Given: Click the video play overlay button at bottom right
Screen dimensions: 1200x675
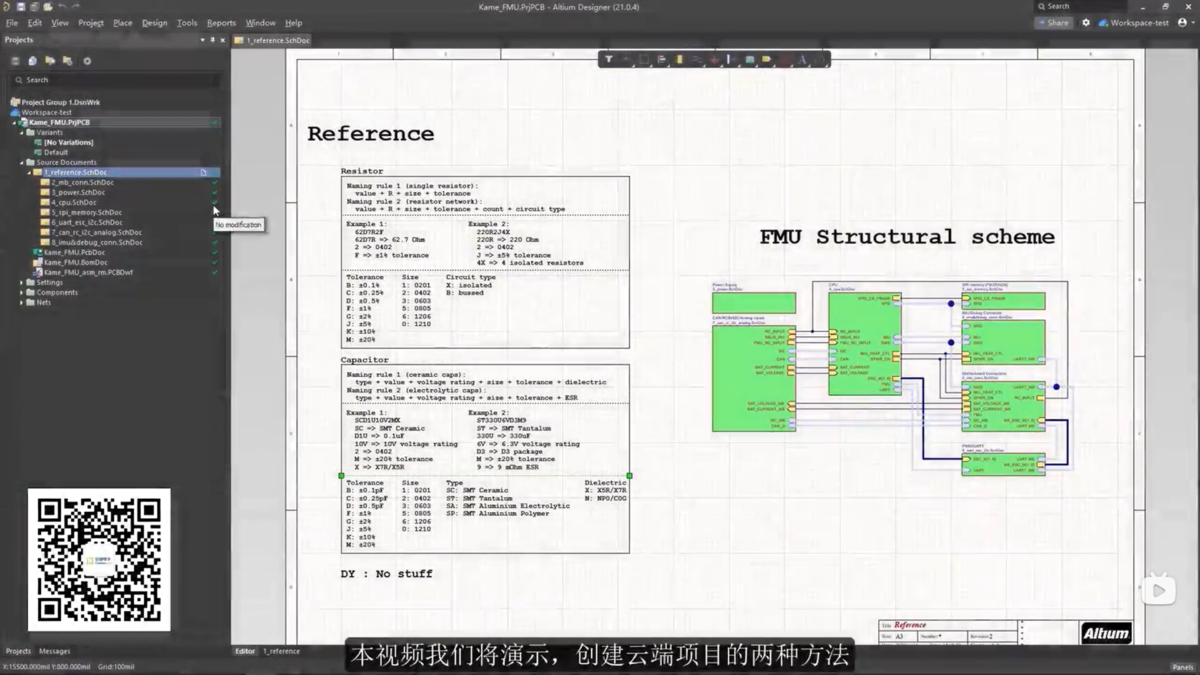Looking at the screenshot, I should 1158,590.
